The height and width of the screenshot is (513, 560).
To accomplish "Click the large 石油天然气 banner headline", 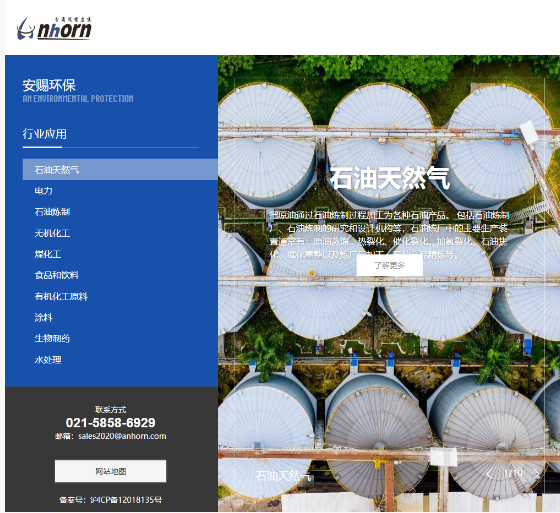I will tap(390, 178).
